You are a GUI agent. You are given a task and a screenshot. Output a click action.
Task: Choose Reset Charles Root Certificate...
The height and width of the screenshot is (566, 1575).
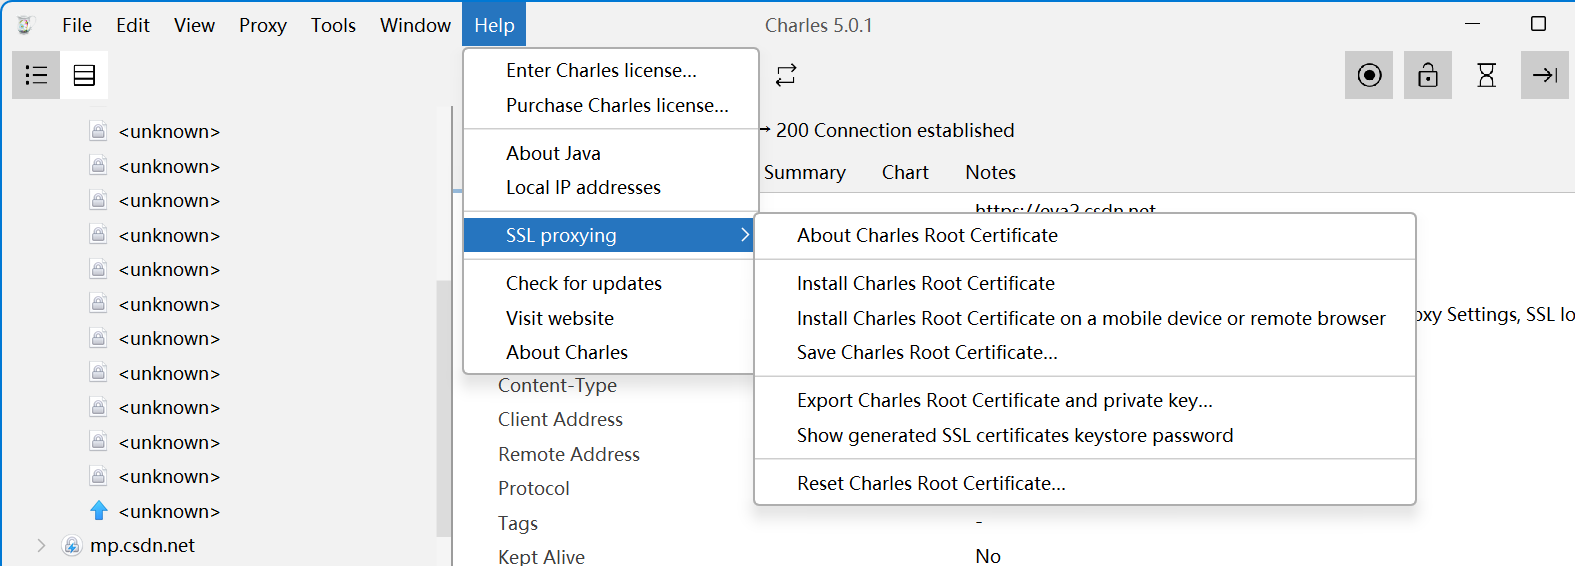tap(1085, 483)
